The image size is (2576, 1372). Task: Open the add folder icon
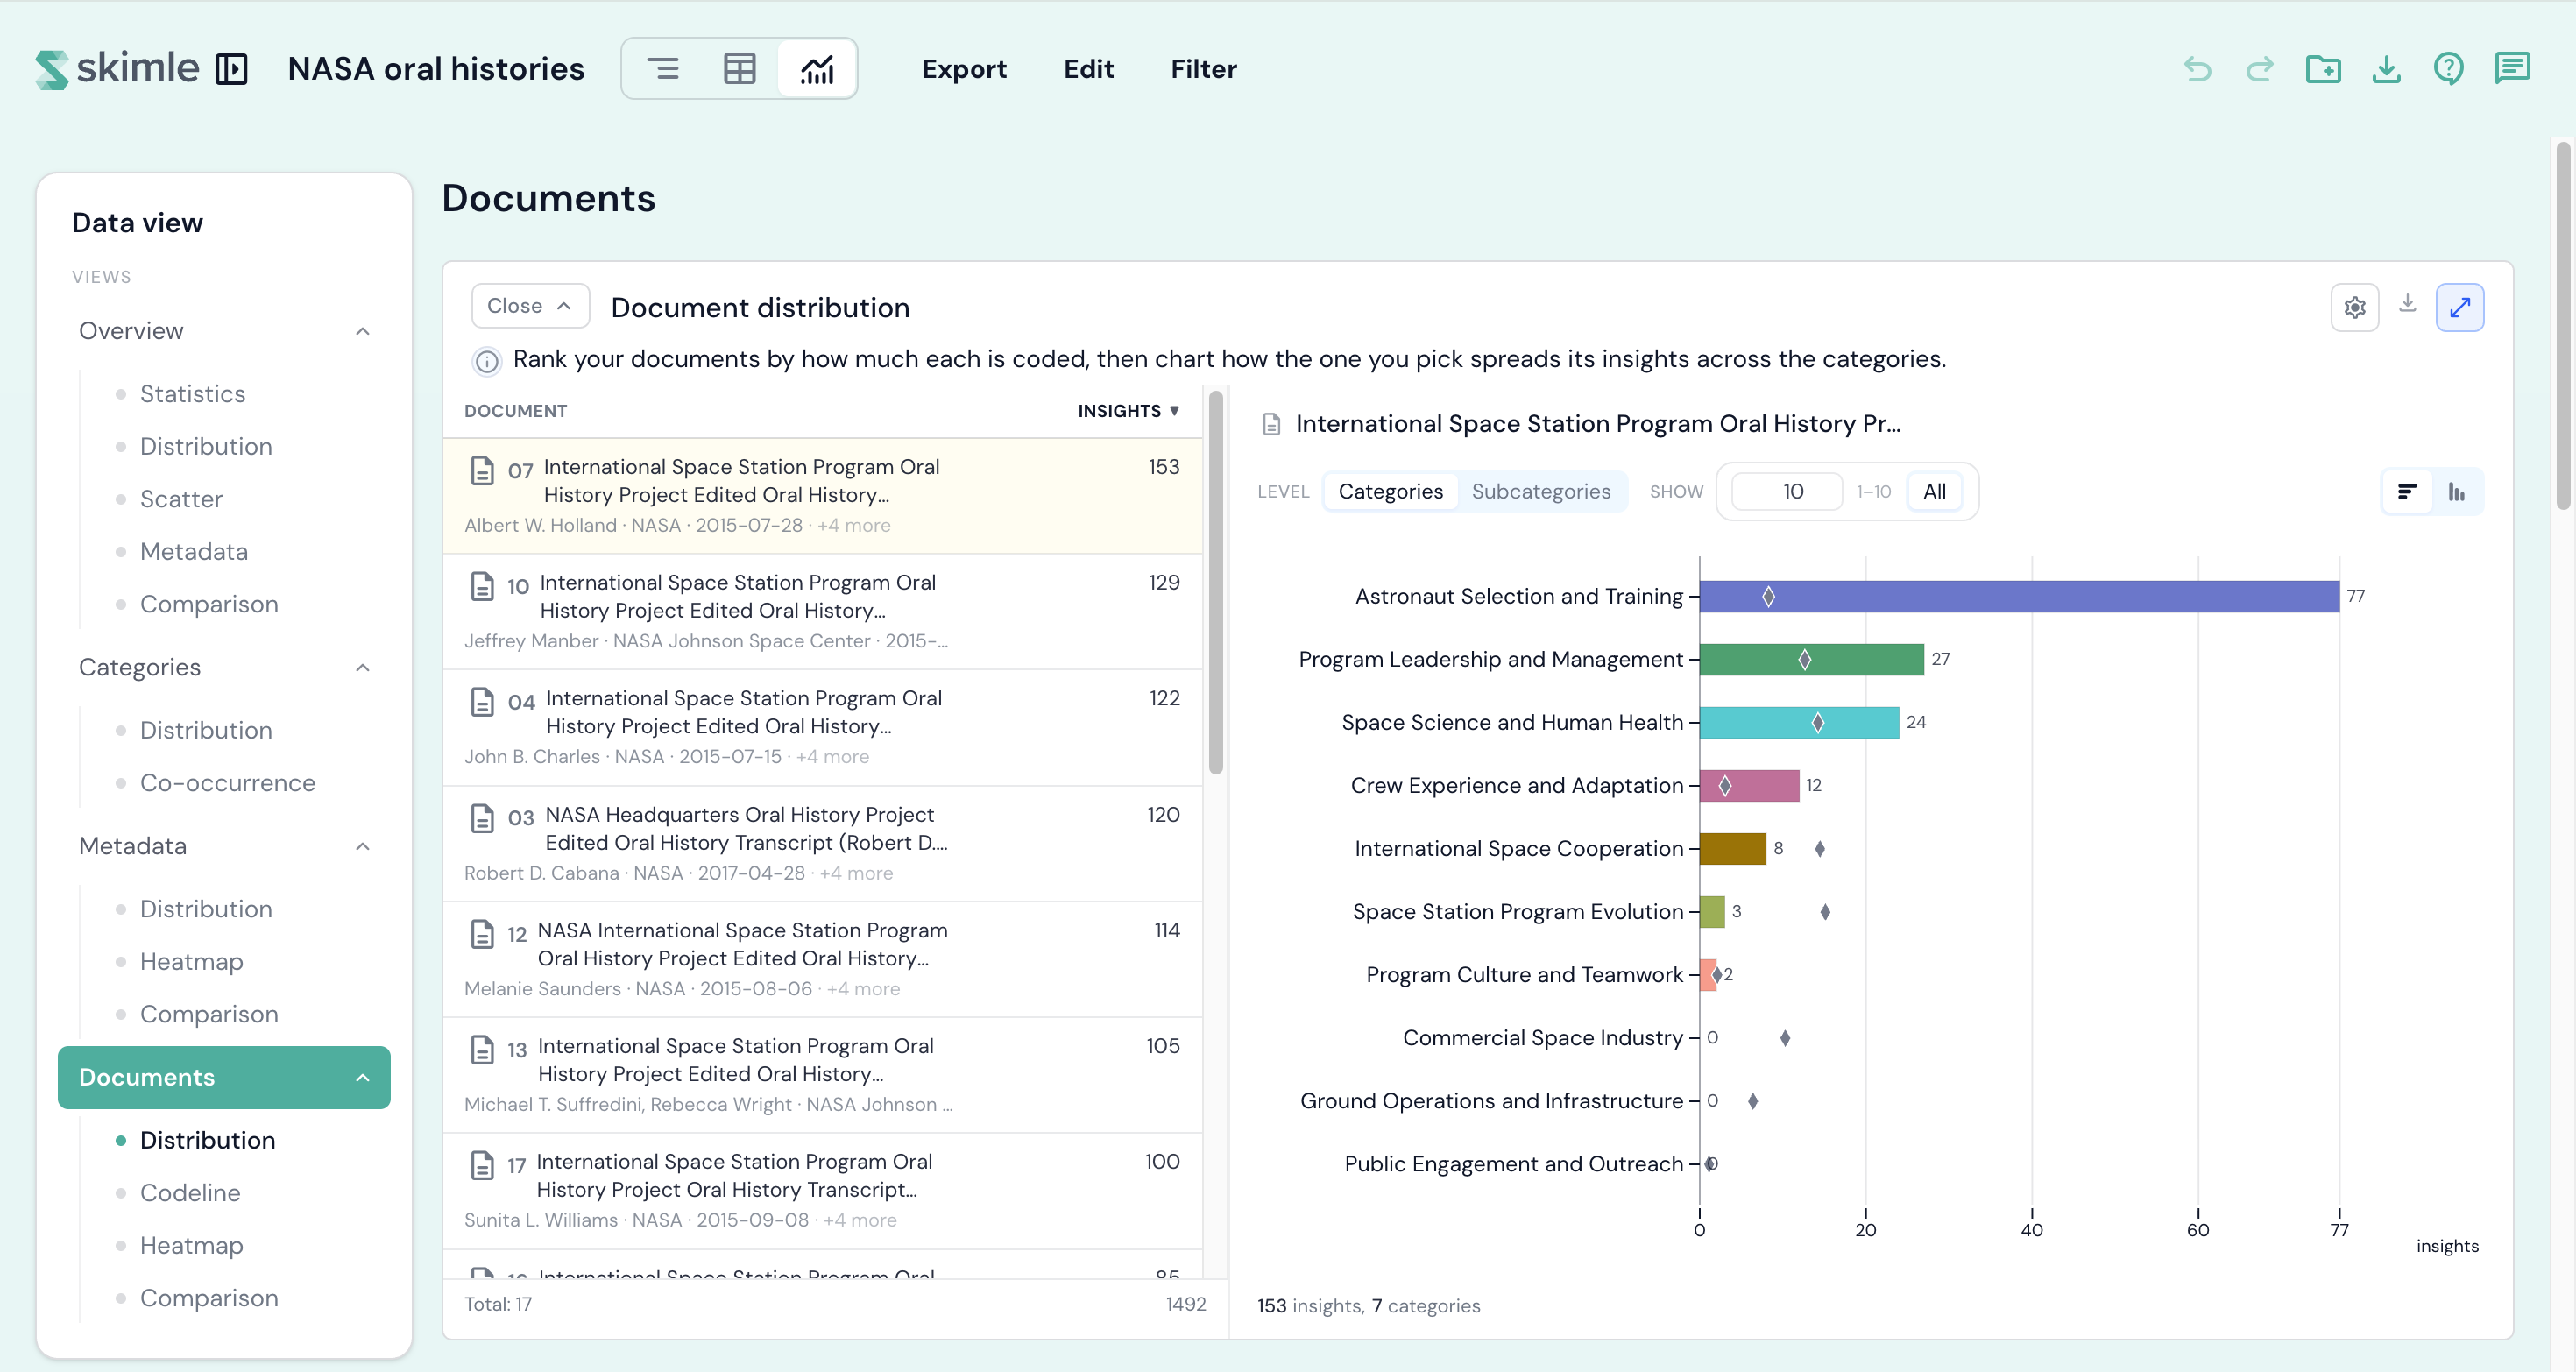(2323, 69)
